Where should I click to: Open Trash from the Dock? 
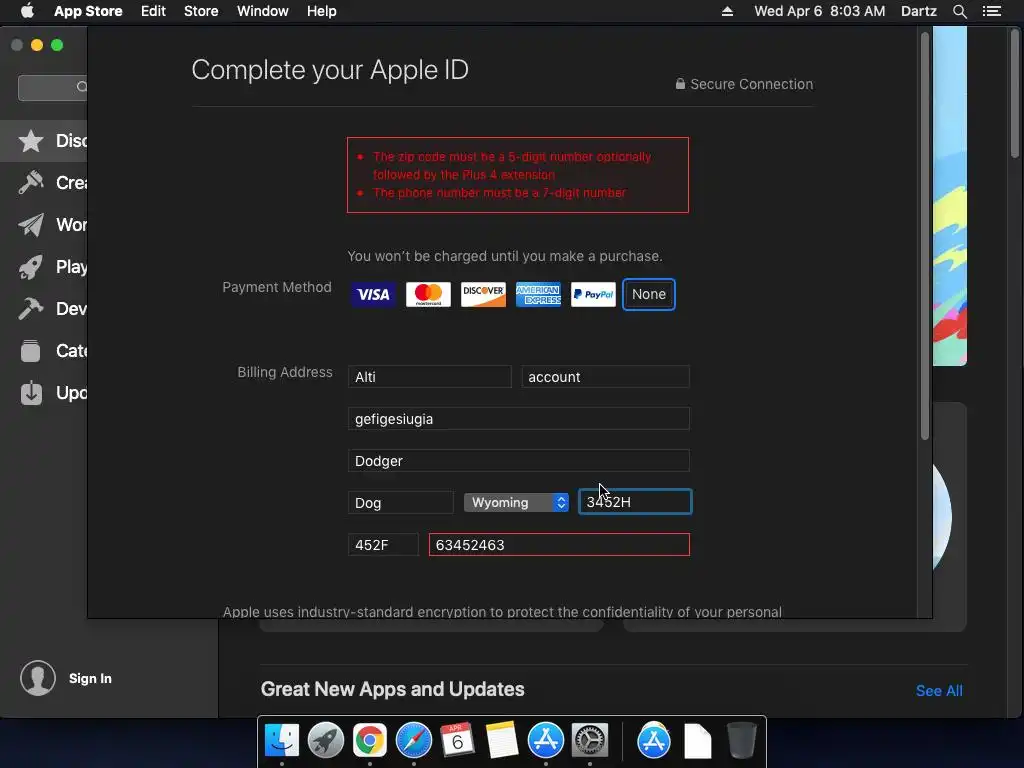(742, 741)
